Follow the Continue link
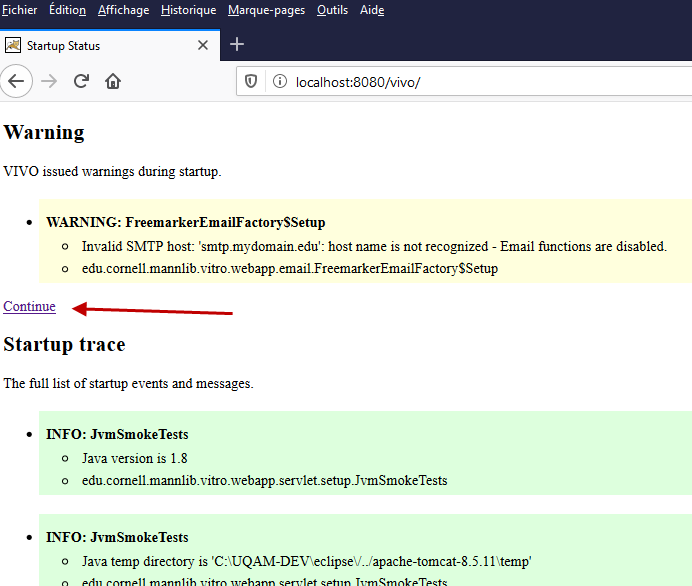 [30, 306]
